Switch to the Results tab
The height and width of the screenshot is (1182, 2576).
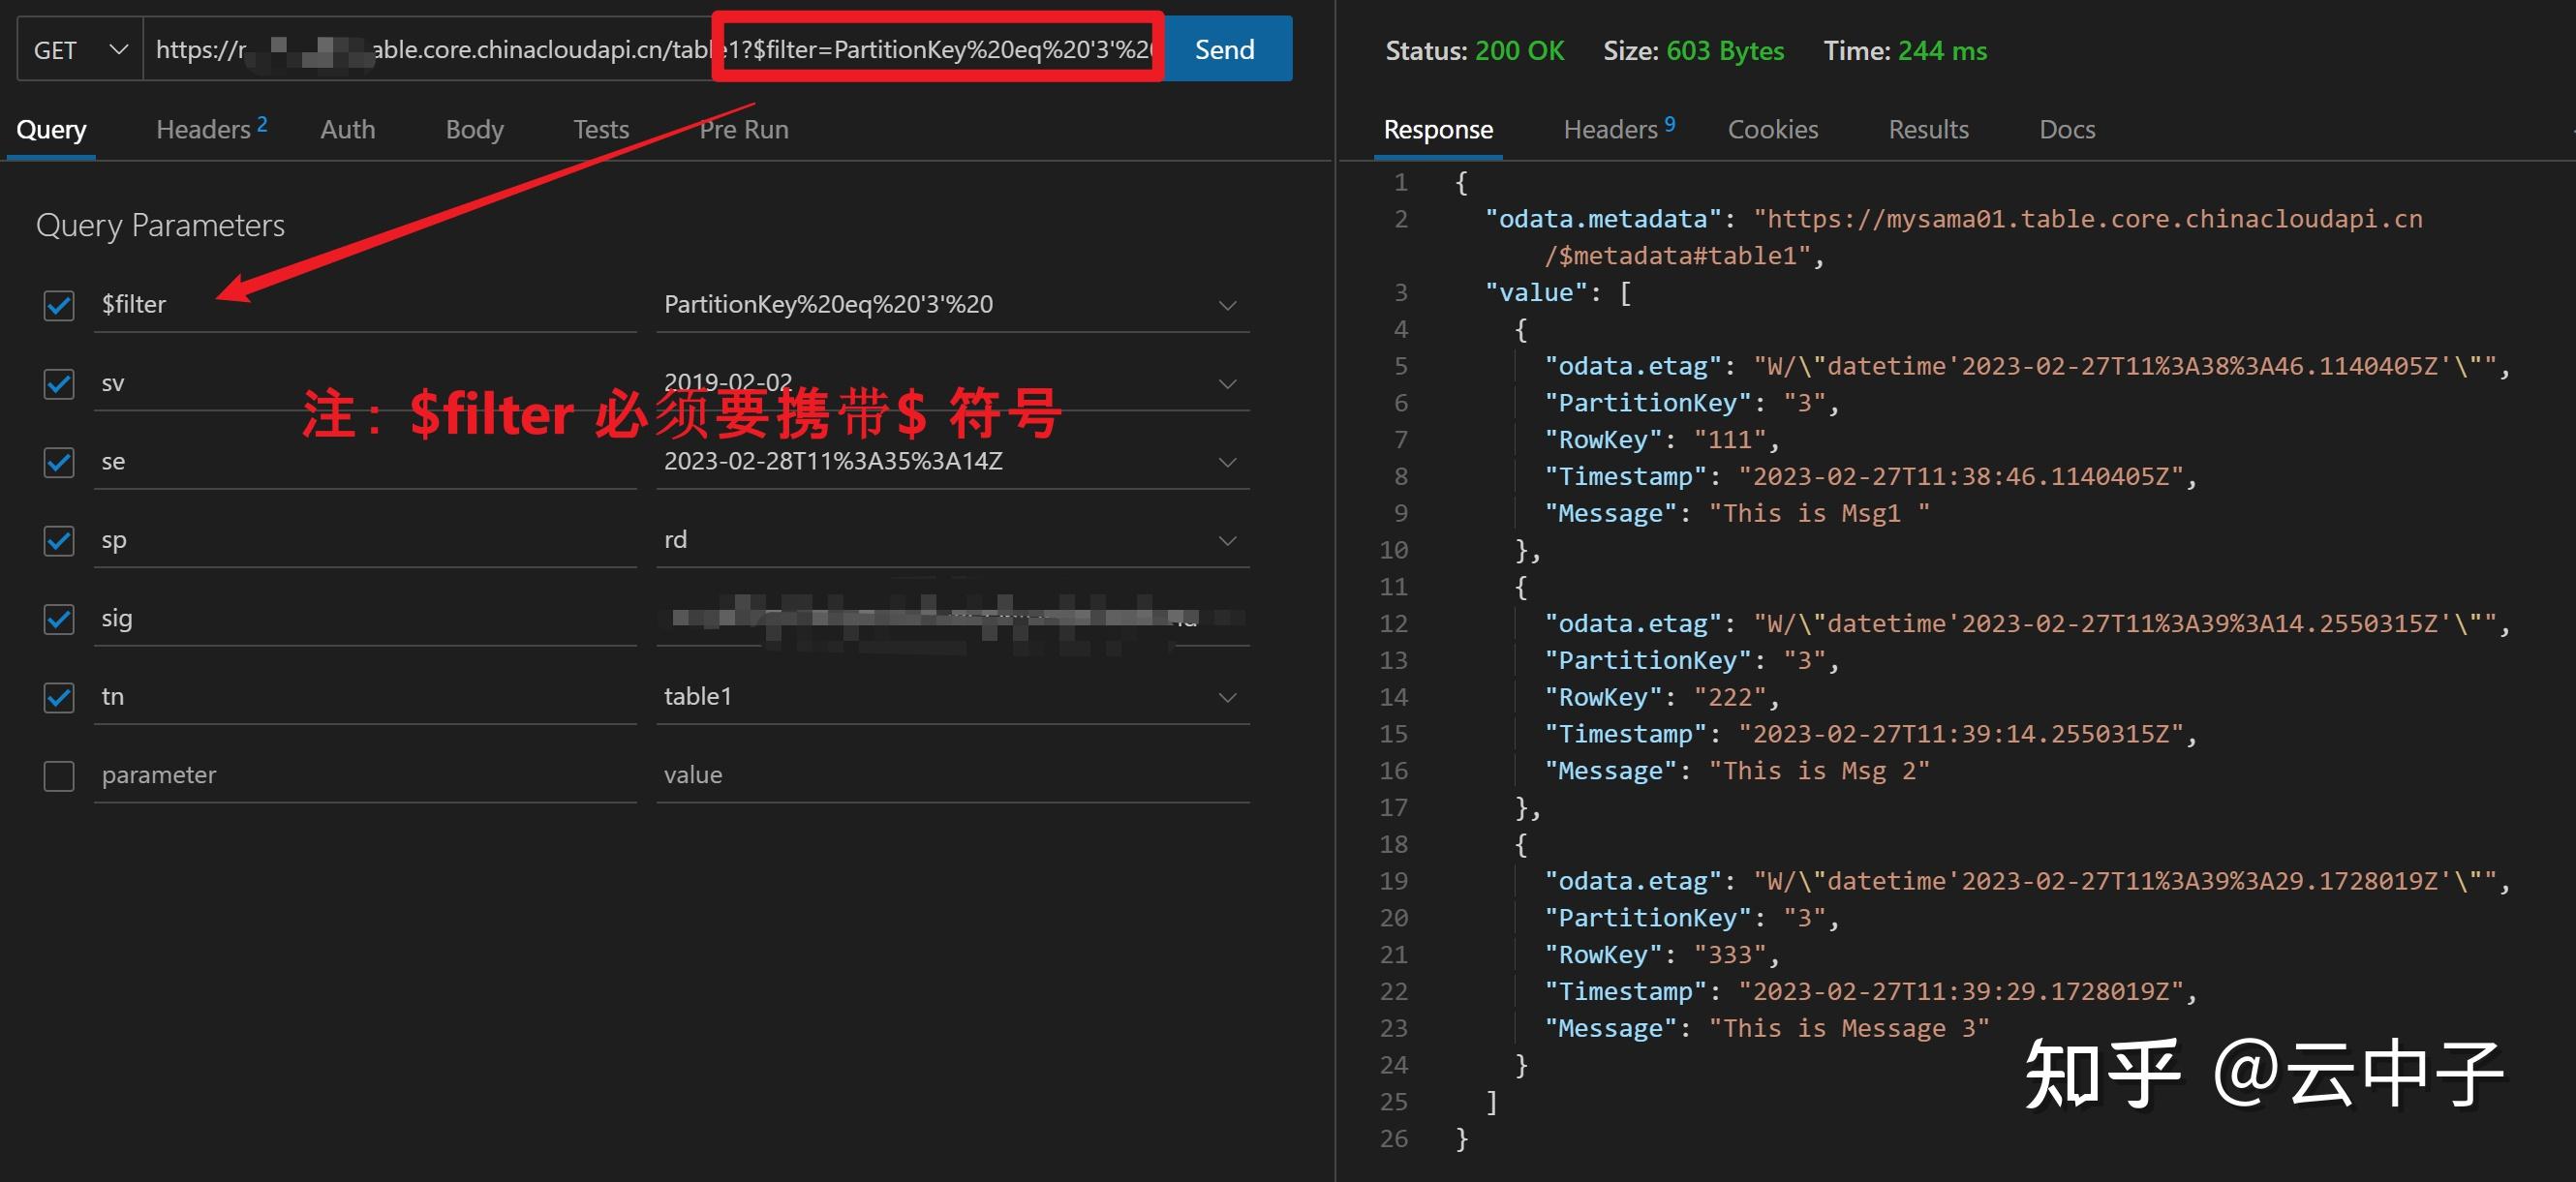click(1926, 129)
